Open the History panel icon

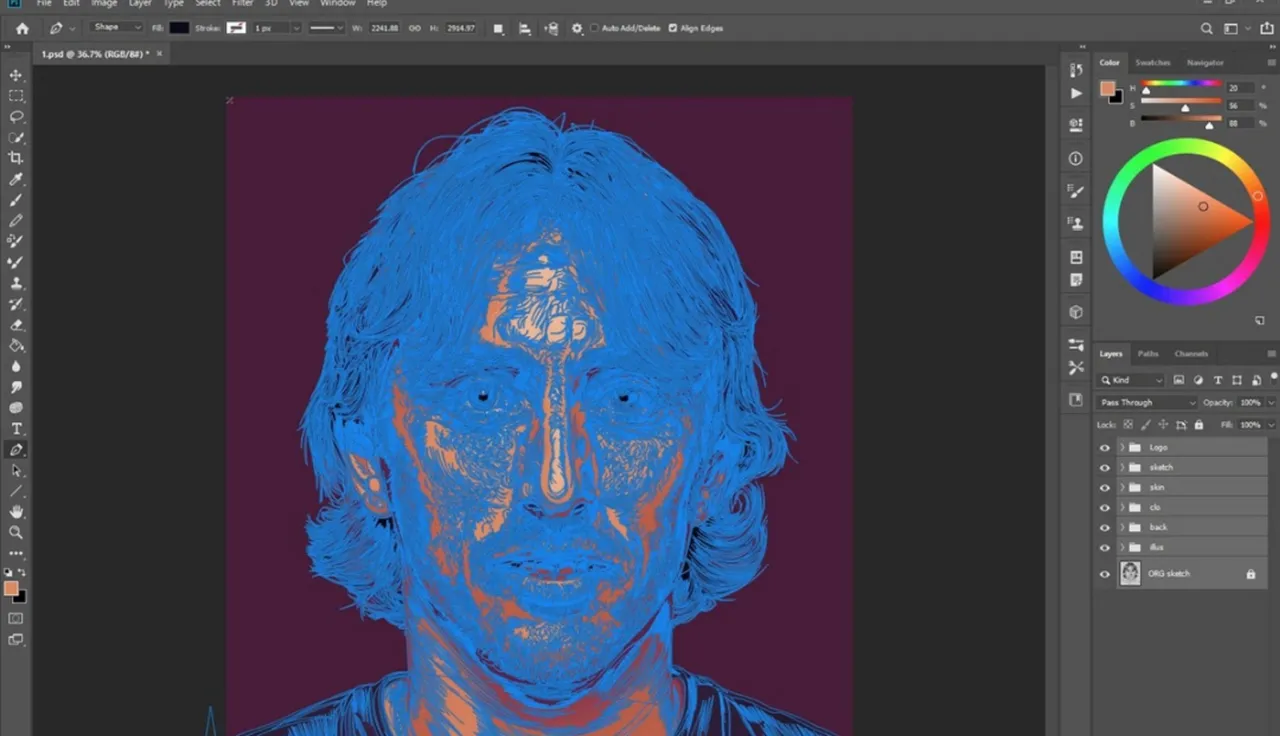pyautogui.click(x=1076, y=70)
